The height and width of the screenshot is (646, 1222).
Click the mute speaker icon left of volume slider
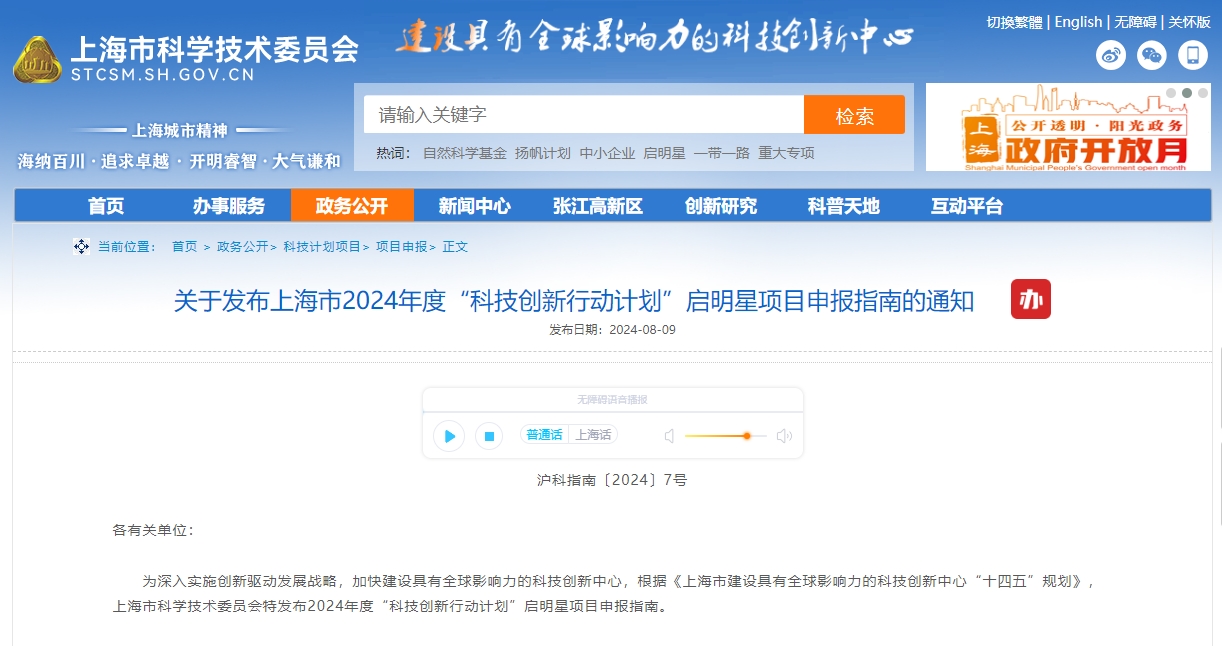669,436
